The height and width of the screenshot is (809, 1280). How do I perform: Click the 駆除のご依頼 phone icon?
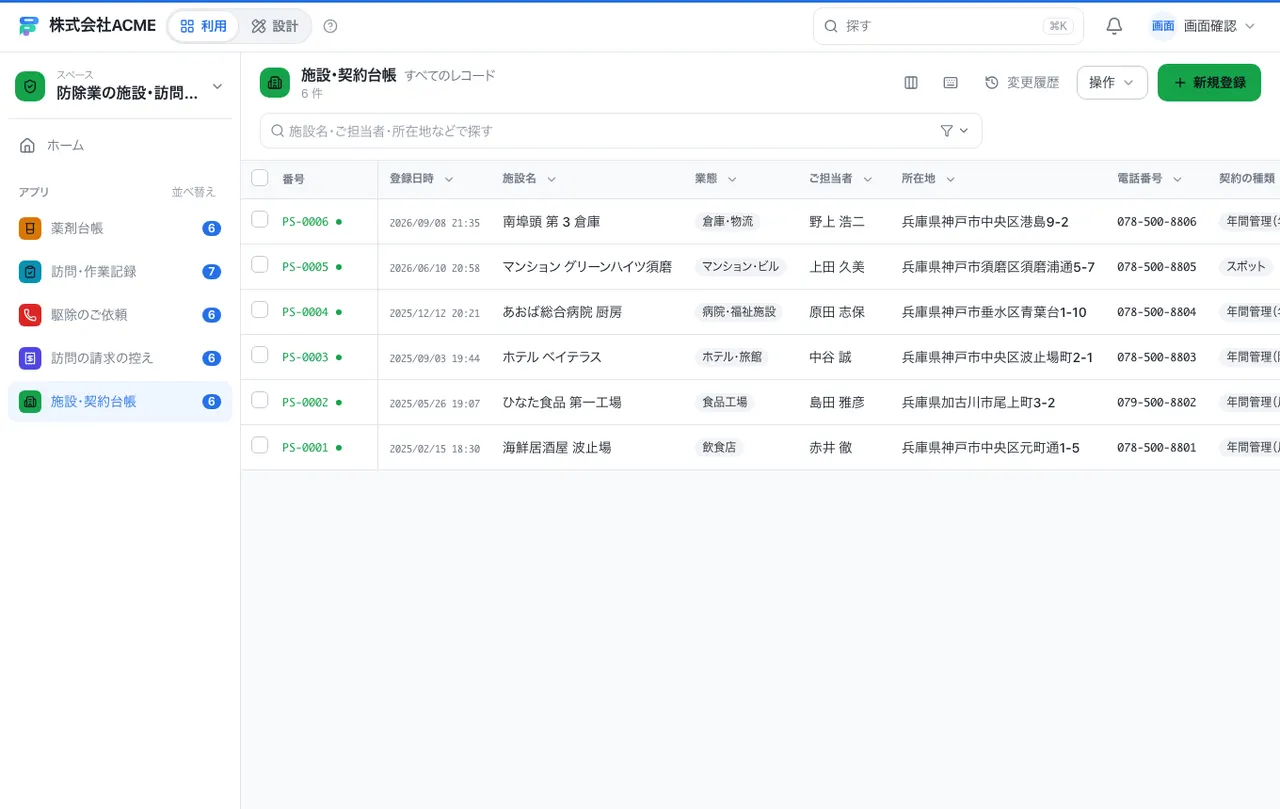(x=30, y=314)
